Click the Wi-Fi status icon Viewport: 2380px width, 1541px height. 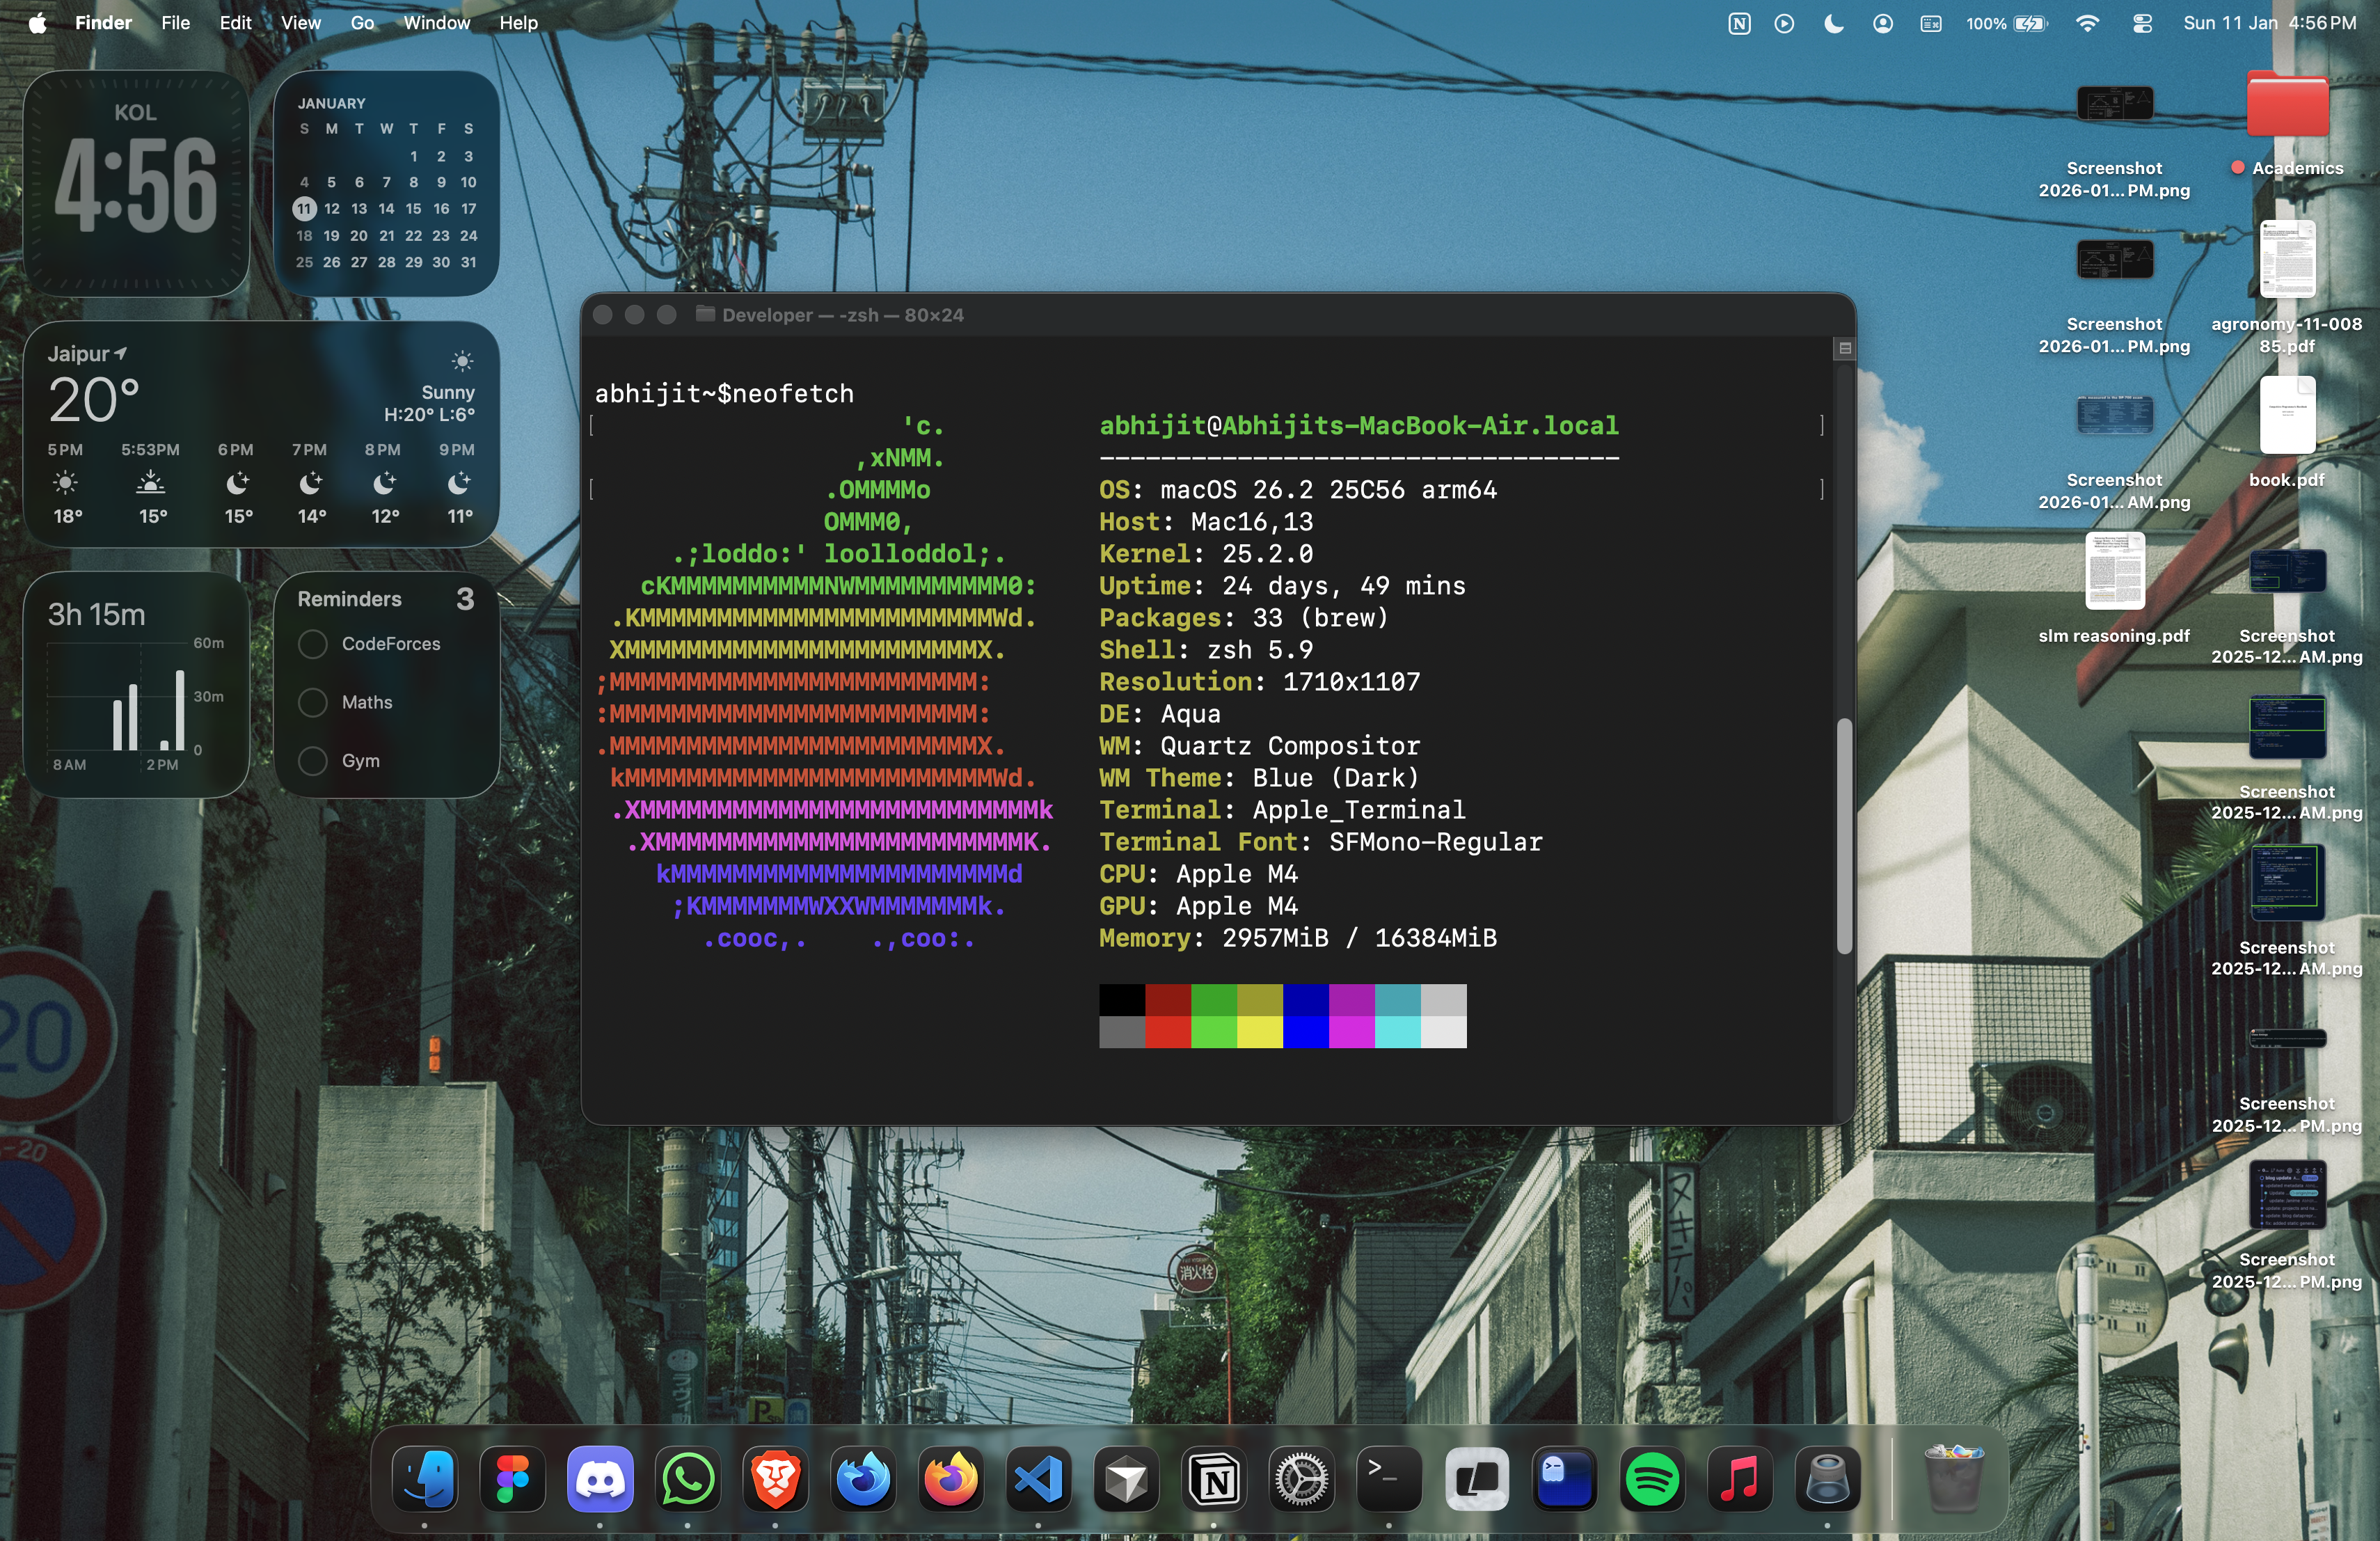[2087, 23]
